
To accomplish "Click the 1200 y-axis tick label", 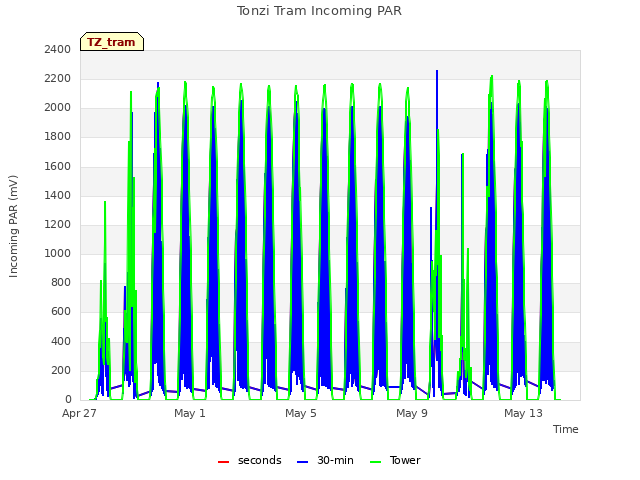I will click(x=58, y=224).
